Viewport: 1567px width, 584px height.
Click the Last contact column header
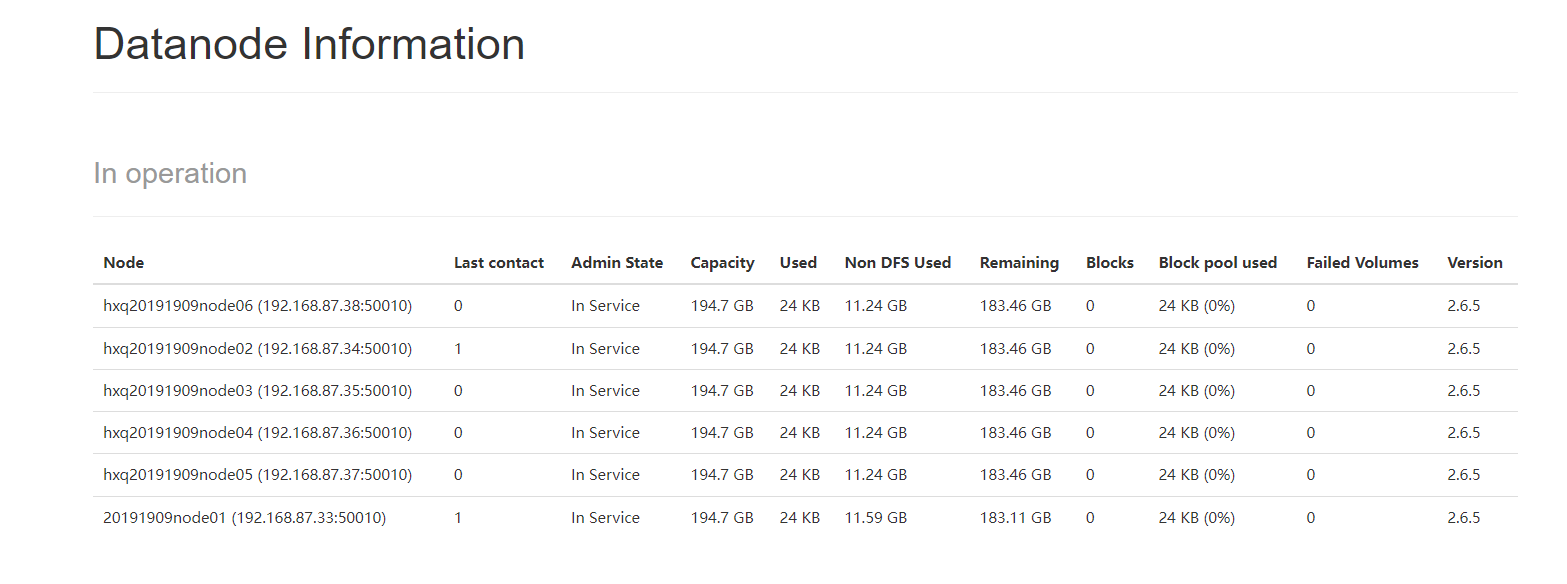(x=499, y=263)
